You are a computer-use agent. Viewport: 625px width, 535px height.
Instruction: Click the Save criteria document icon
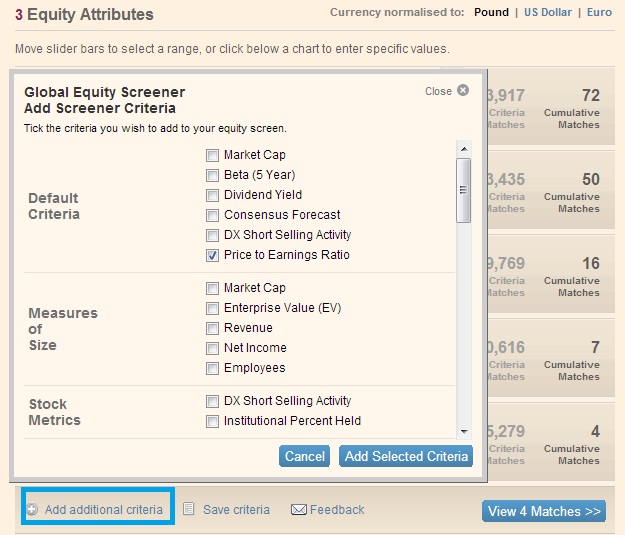189,509
